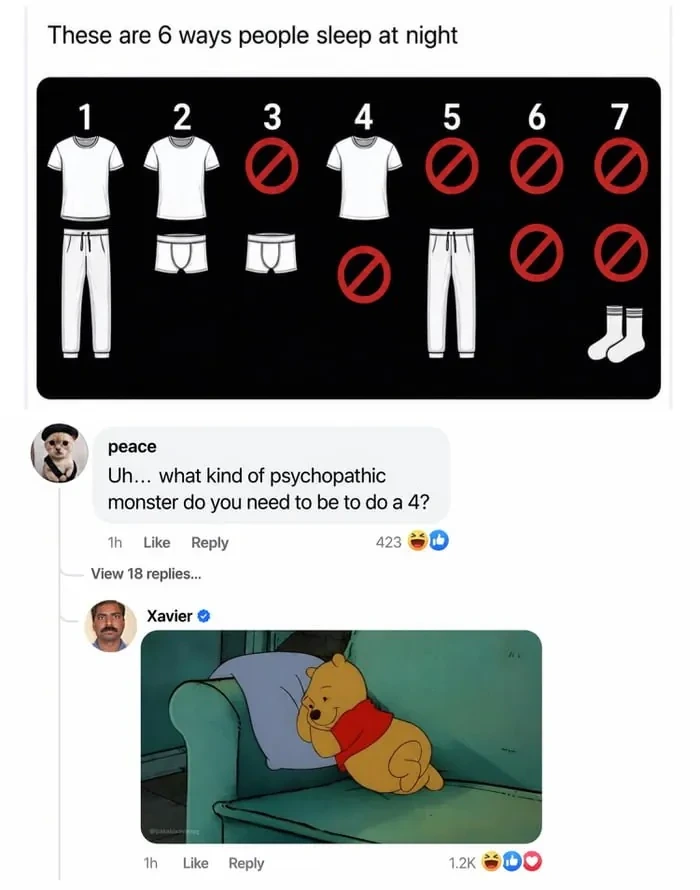Open the sleeping Winnie the Pooh image
Viewport: 700px width, 890px height.
point(341,736)
